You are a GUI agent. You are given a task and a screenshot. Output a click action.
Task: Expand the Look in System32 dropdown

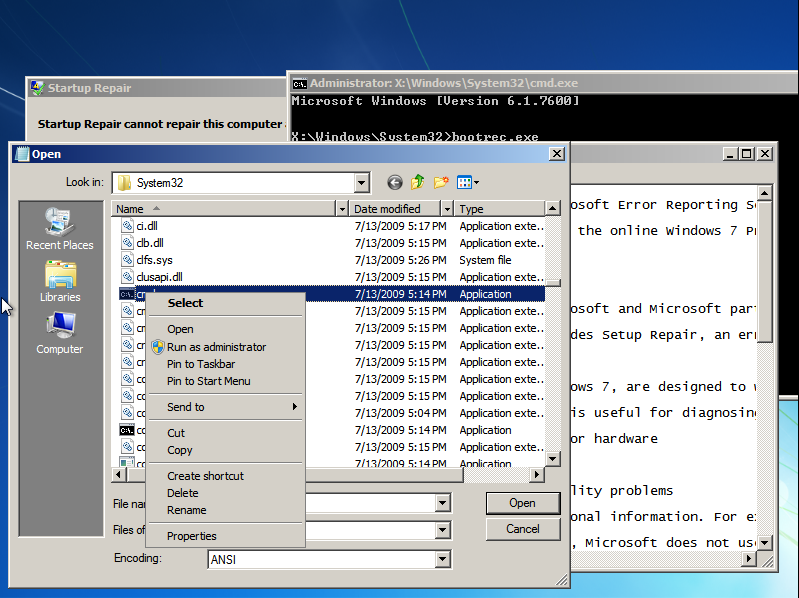click(361, 183)
